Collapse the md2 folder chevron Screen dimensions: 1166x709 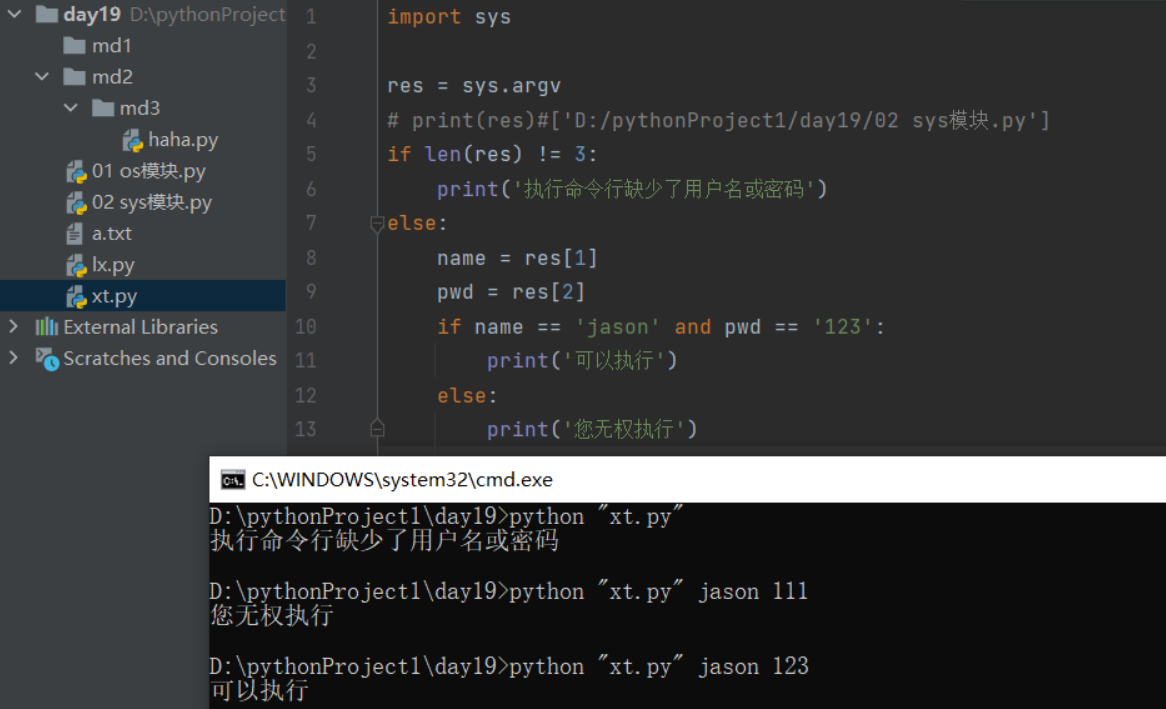(42, 77)
